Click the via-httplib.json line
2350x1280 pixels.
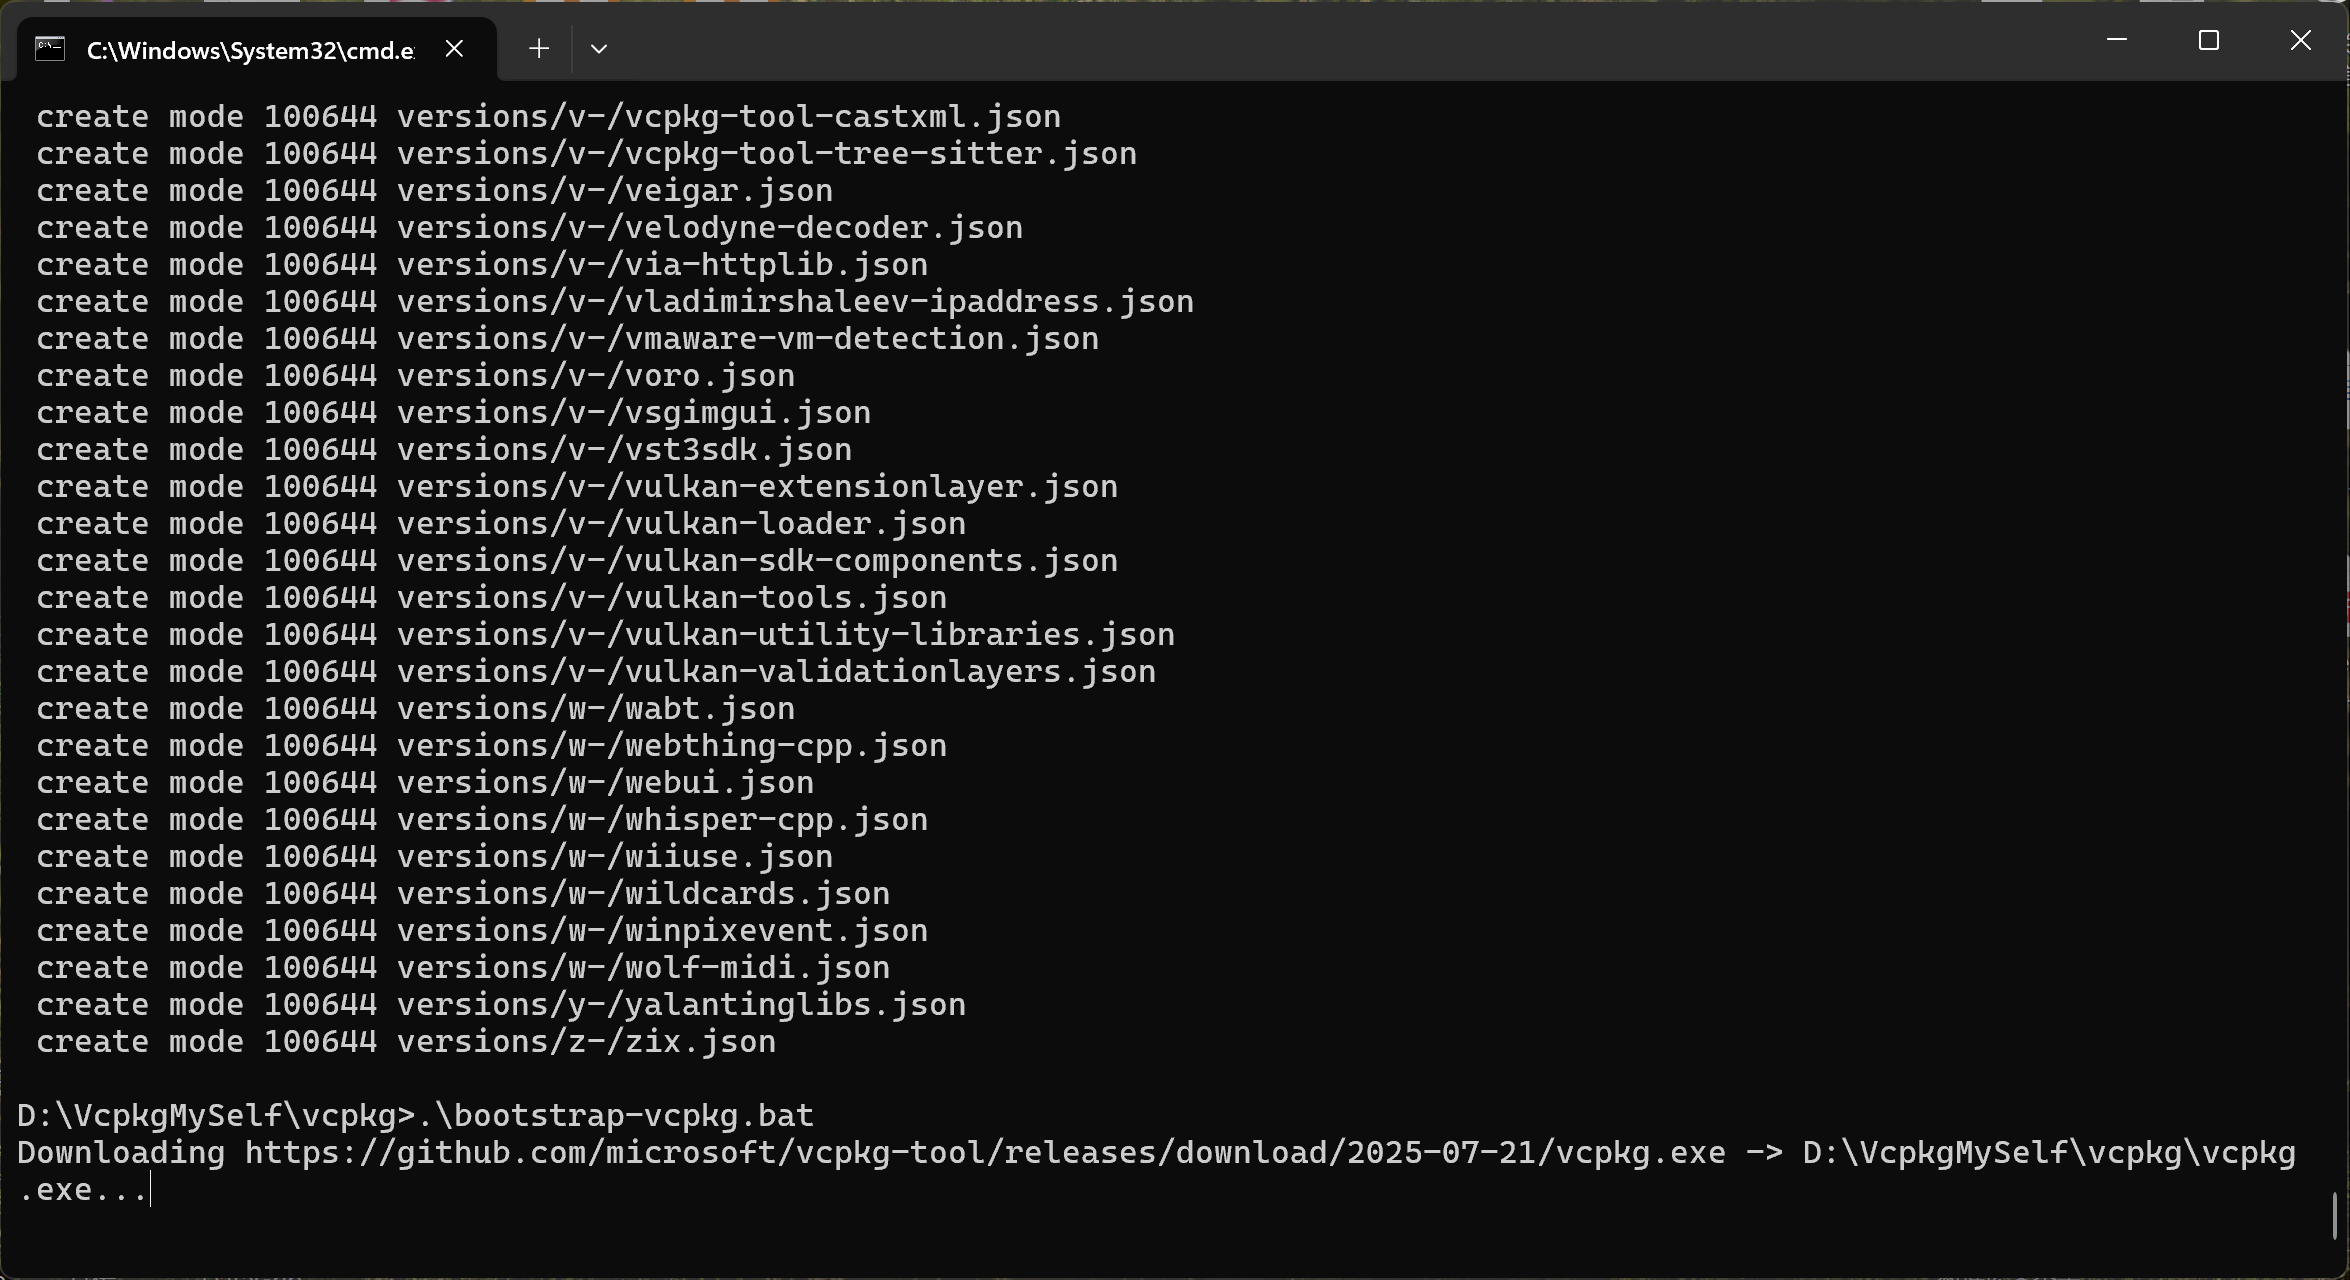tap(482, 265)
